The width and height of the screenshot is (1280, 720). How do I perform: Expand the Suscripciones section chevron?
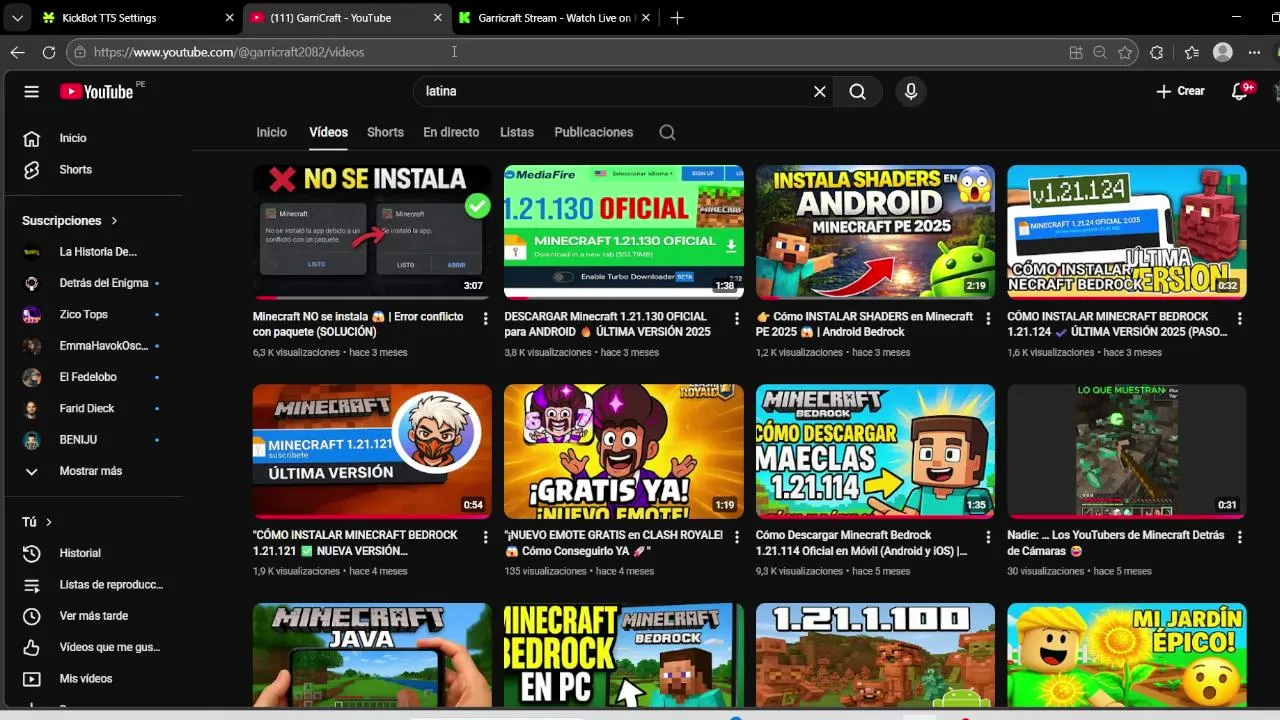(x=114, y=221)
